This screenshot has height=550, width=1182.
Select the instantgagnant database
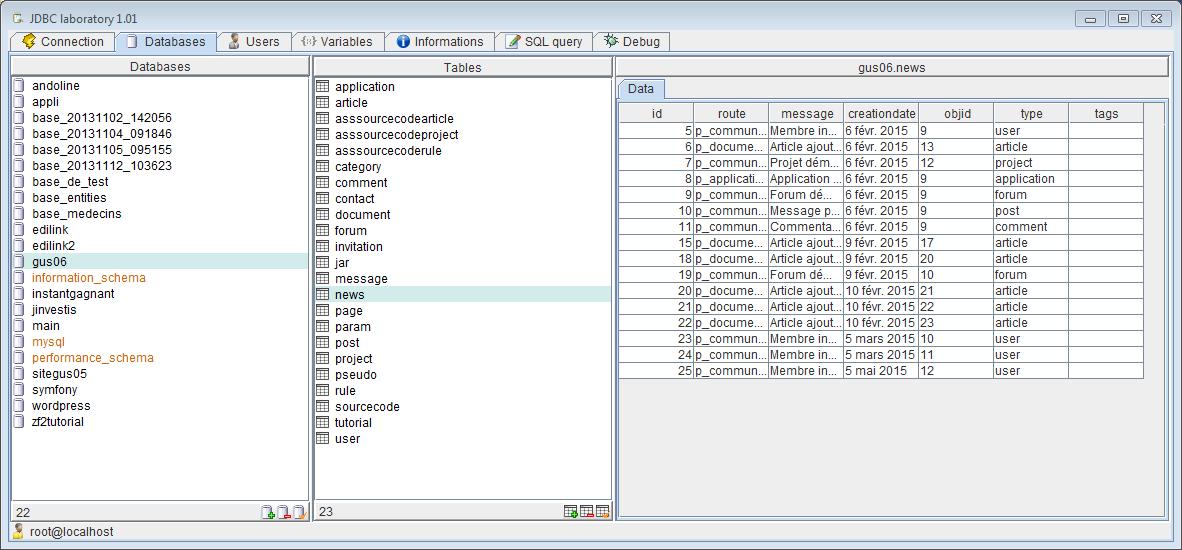point(160,293)
